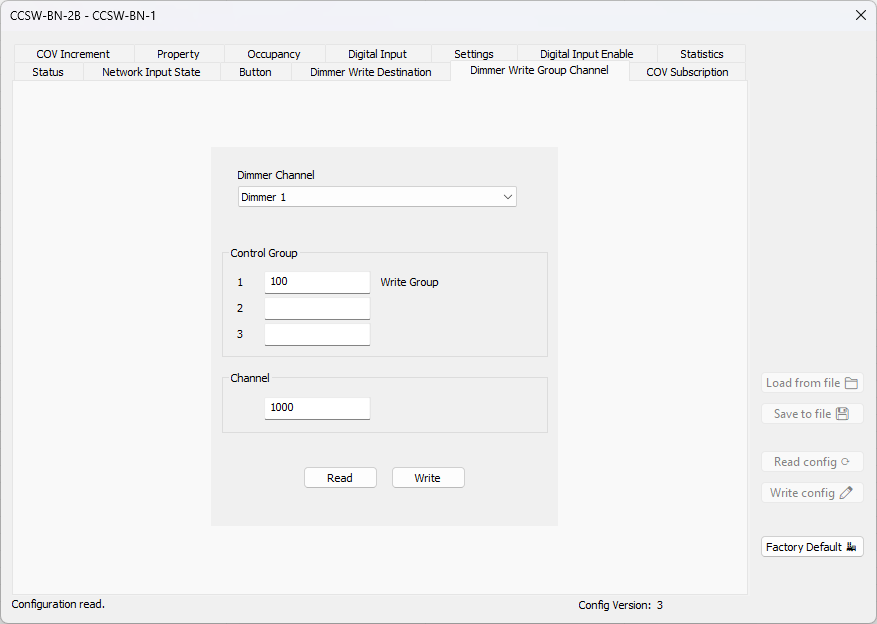Image resolution: width=877 pixels, height=624 pixels.
Task: Select the Digital Input tab
Action: pos(378,54)
